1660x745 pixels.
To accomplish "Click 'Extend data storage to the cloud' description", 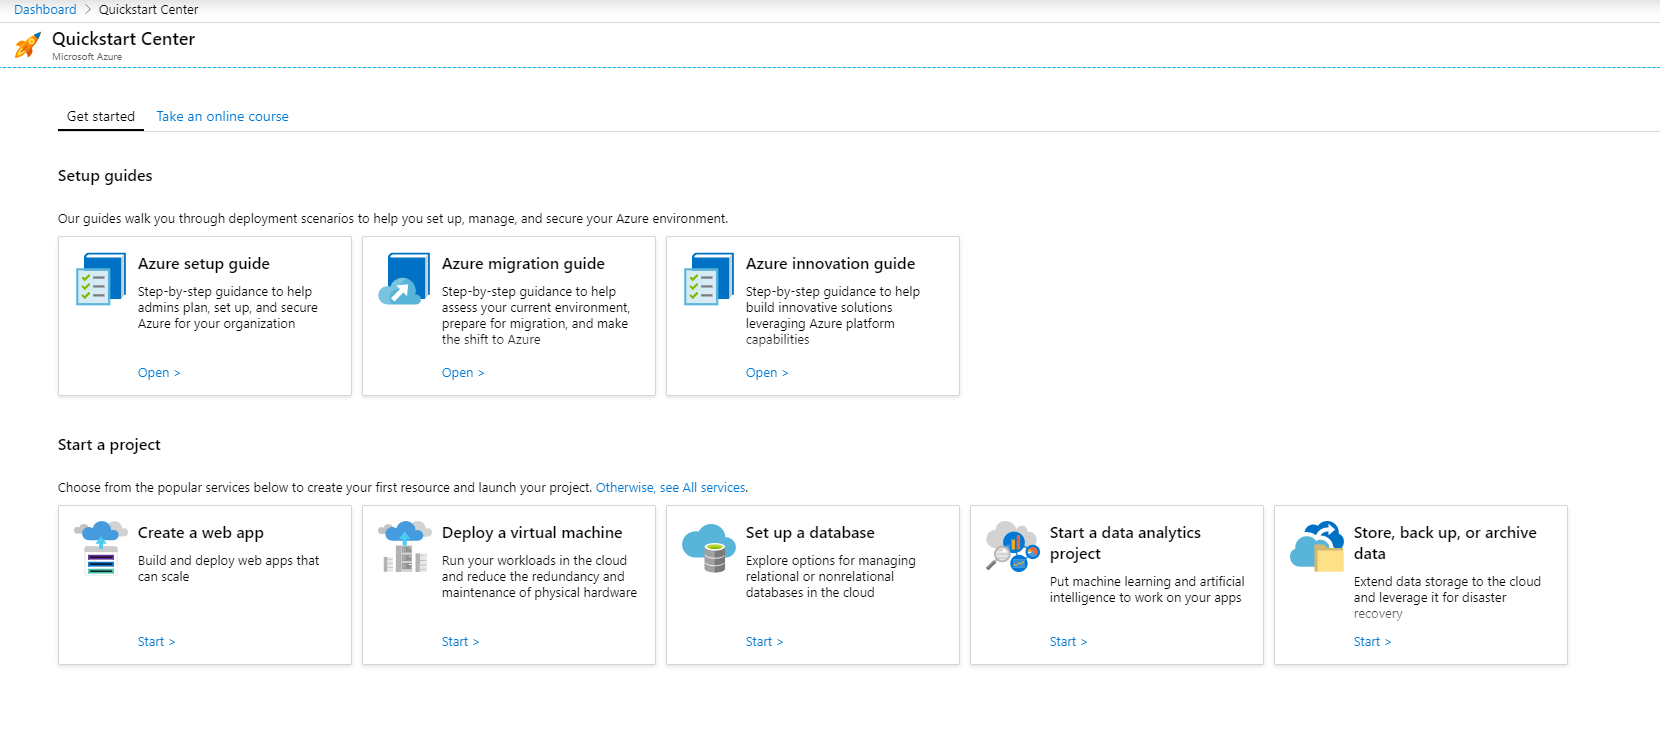I will click(x=1447, y=598).
